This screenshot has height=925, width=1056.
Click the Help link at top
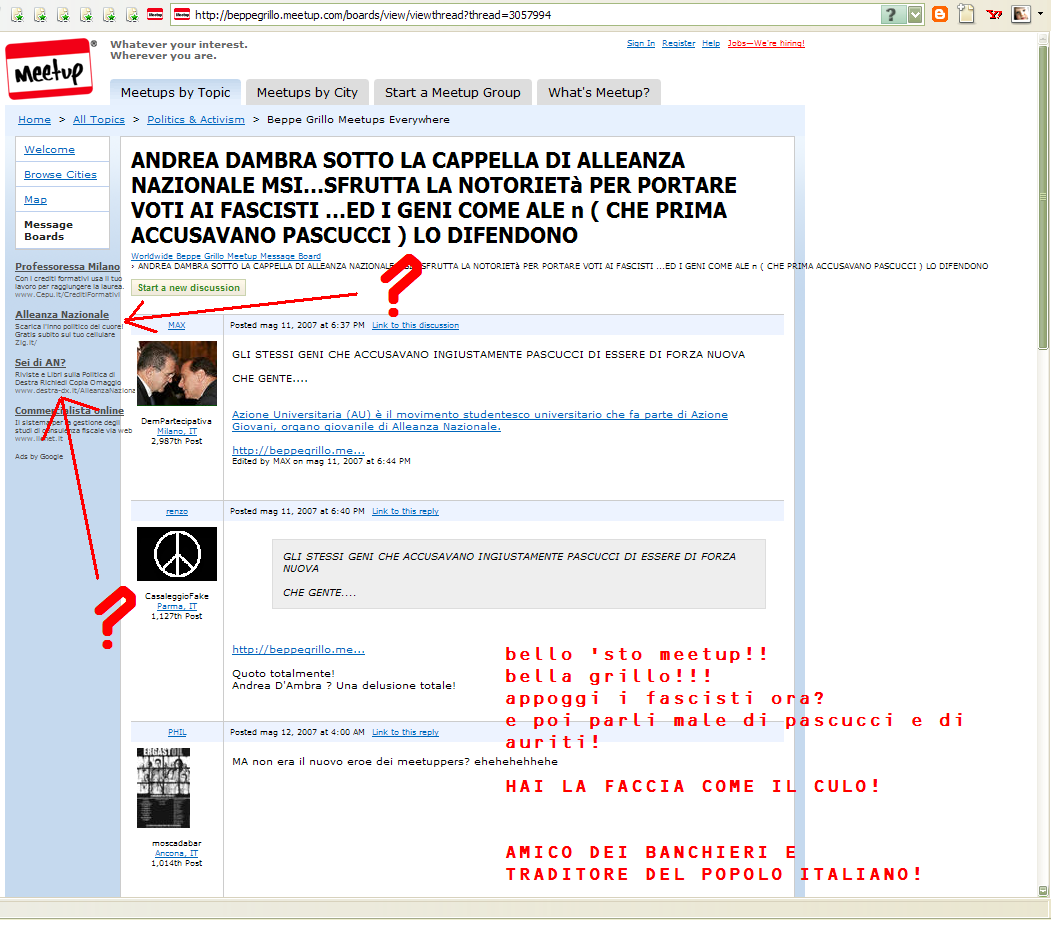tap(711, 43)
